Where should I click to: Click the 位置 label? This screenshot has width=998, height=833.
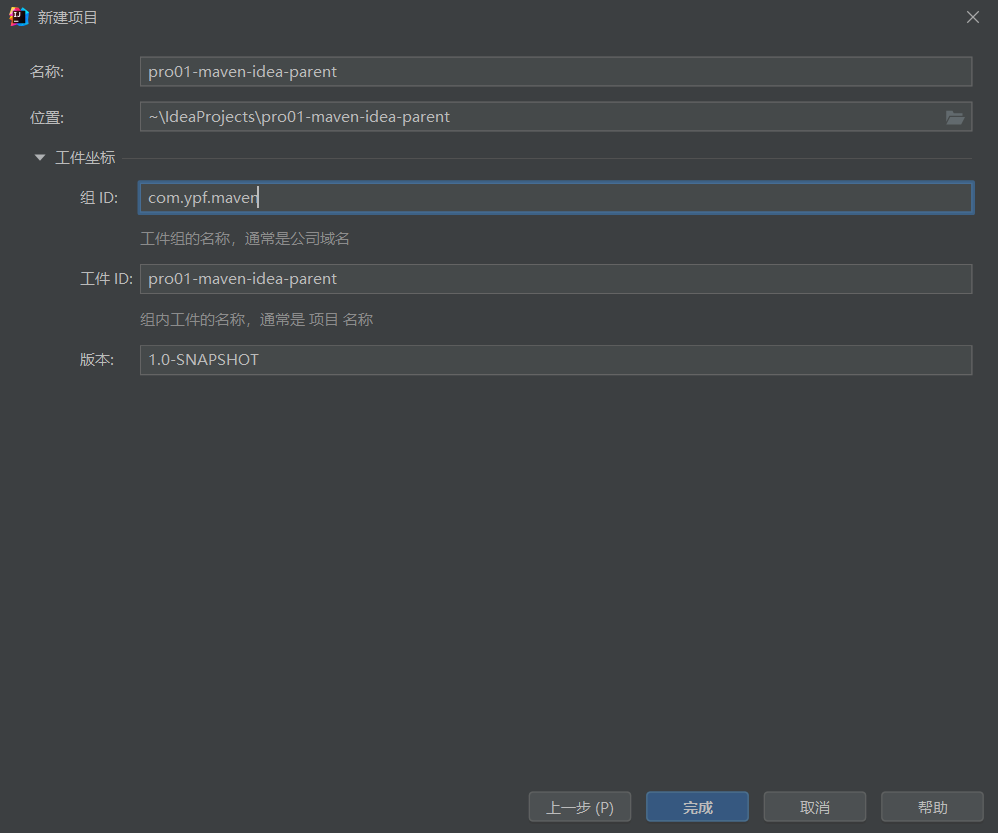click(x=47, y=118)
